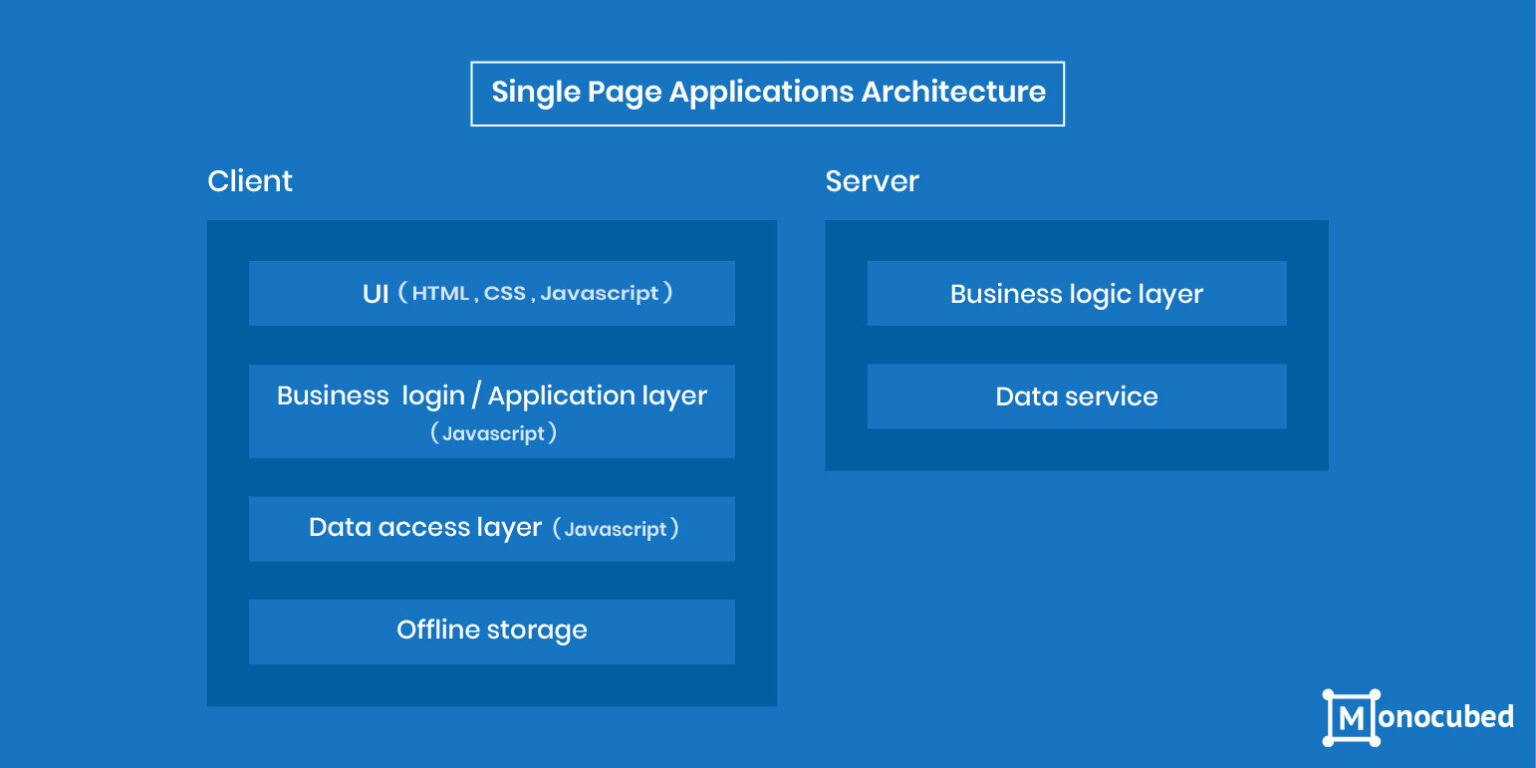Switch to the Server heading label
Screen dimensions: 1536x768
click(x=871, y=181)
